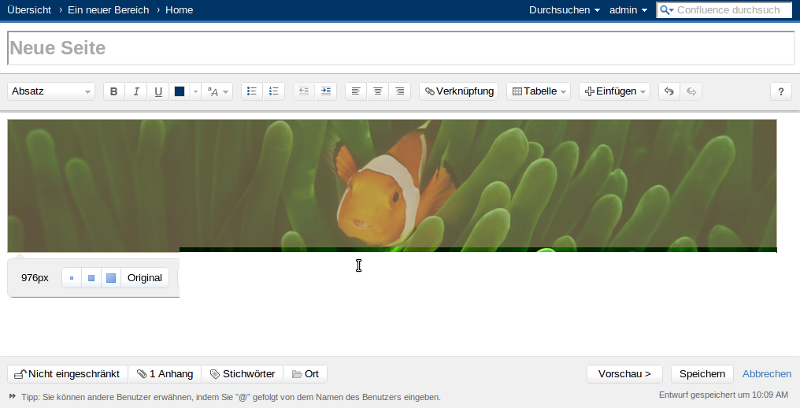Click the Abbrechen link
Image resolution: width=800 pixels, height=408 pixels.
pyautogui.click(x=766, y=374)
